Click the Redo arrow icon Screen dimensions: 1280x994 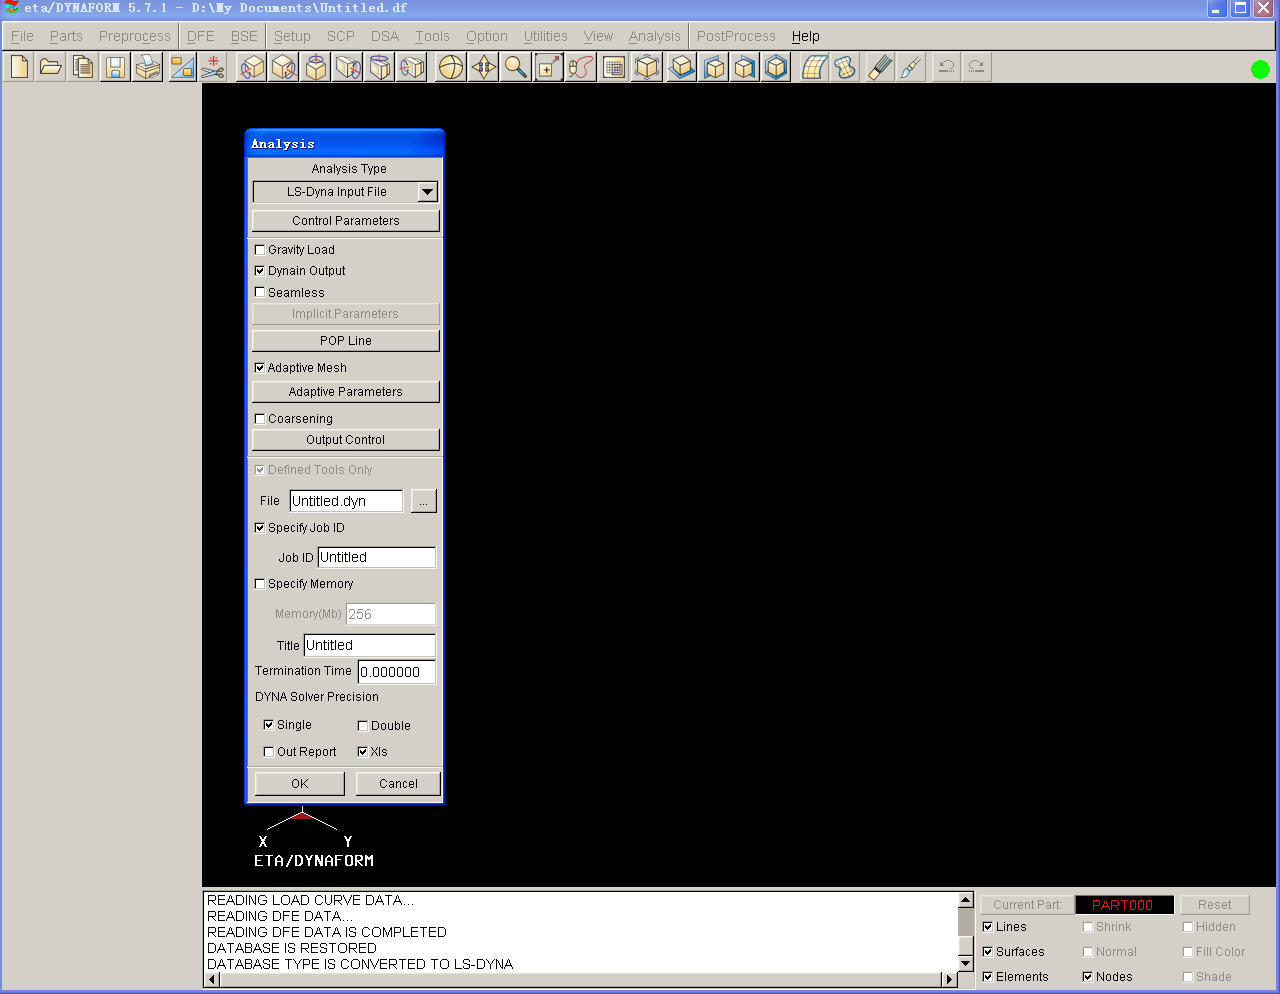[x=976, y=67]
